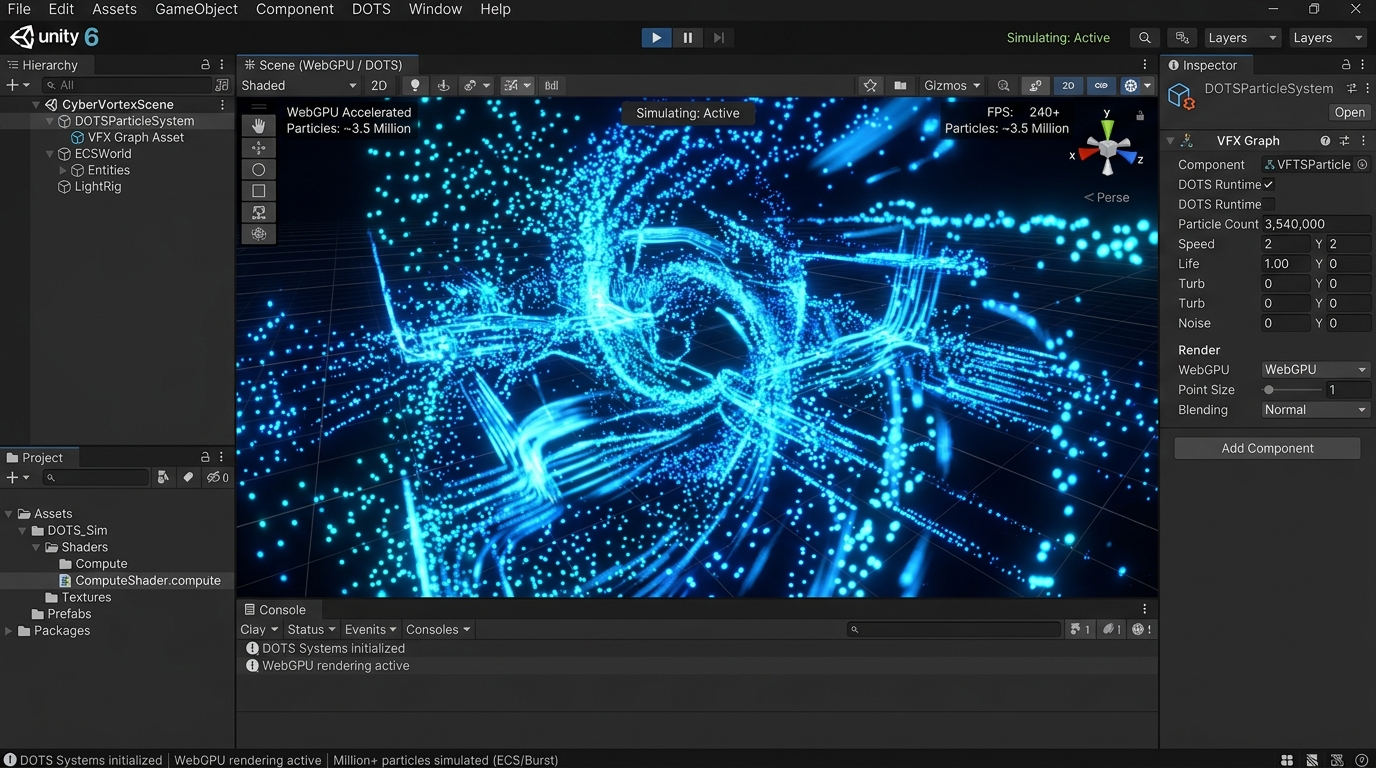Pause the simulation
Screen dimensions: 1376x768
(687, 38)
